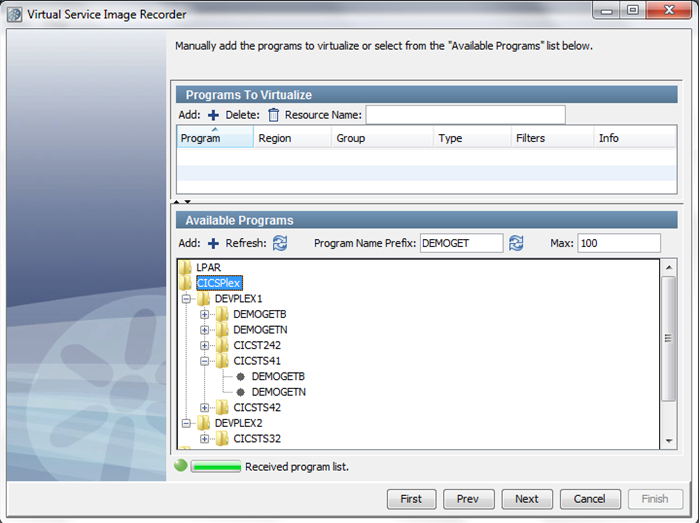Collapse the panel with the splitter up arrow
Image resolution: width=700 pixels, height=523 pixels.
point(177,202)
